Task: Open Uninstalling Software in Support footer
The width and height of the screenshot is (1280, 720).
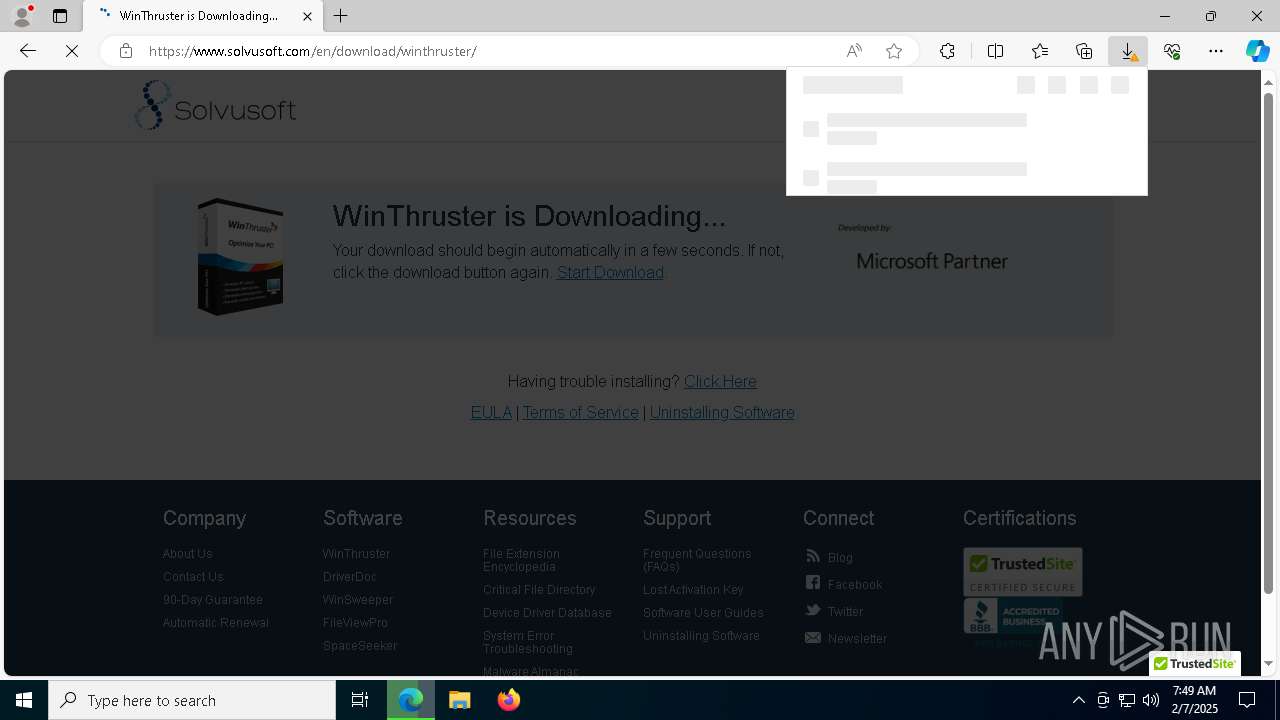Action: click(x=701, y=635)
